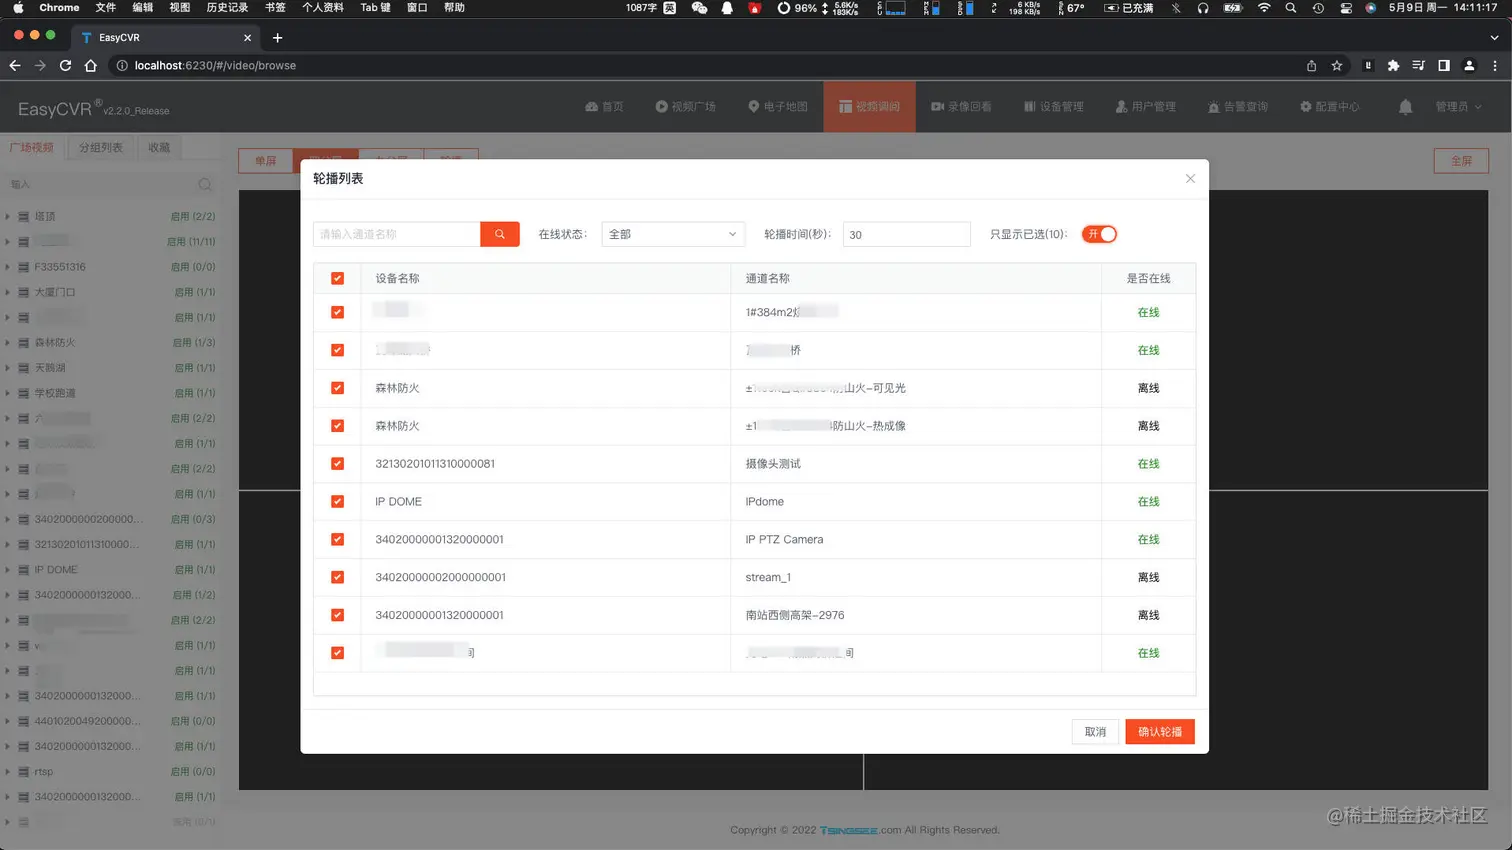1512x850 pixels.
Task: Open 首页 home icon in navigation
Action: (x=604, y=107)
